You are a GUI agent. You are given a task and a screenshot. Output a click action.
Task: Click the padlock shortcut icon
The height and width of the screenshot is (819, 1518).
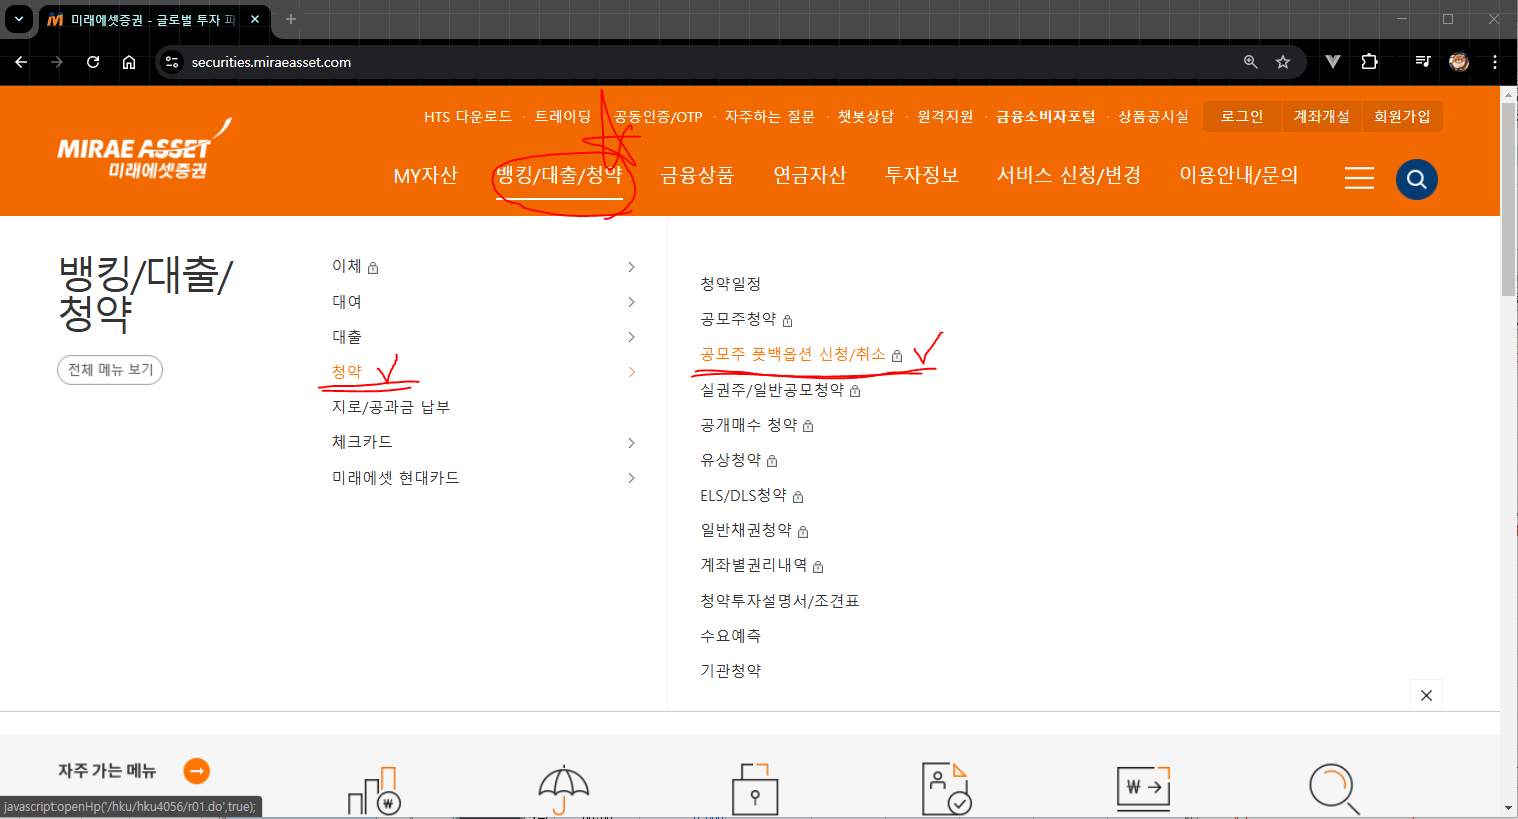pos(755,789)
